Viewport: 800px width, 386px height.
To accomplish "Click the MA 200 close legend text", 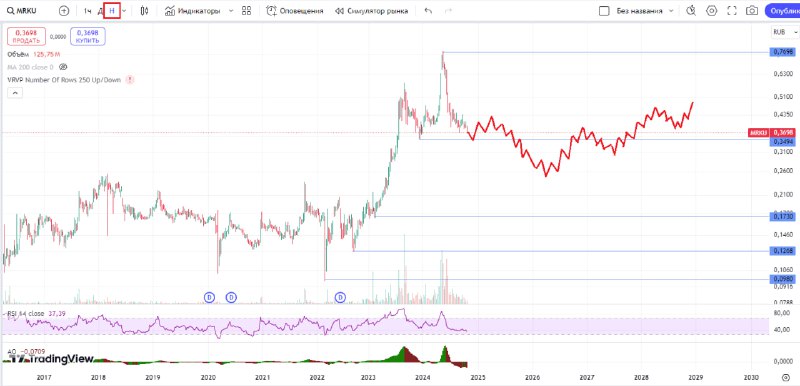I will [x=30, y=67].
